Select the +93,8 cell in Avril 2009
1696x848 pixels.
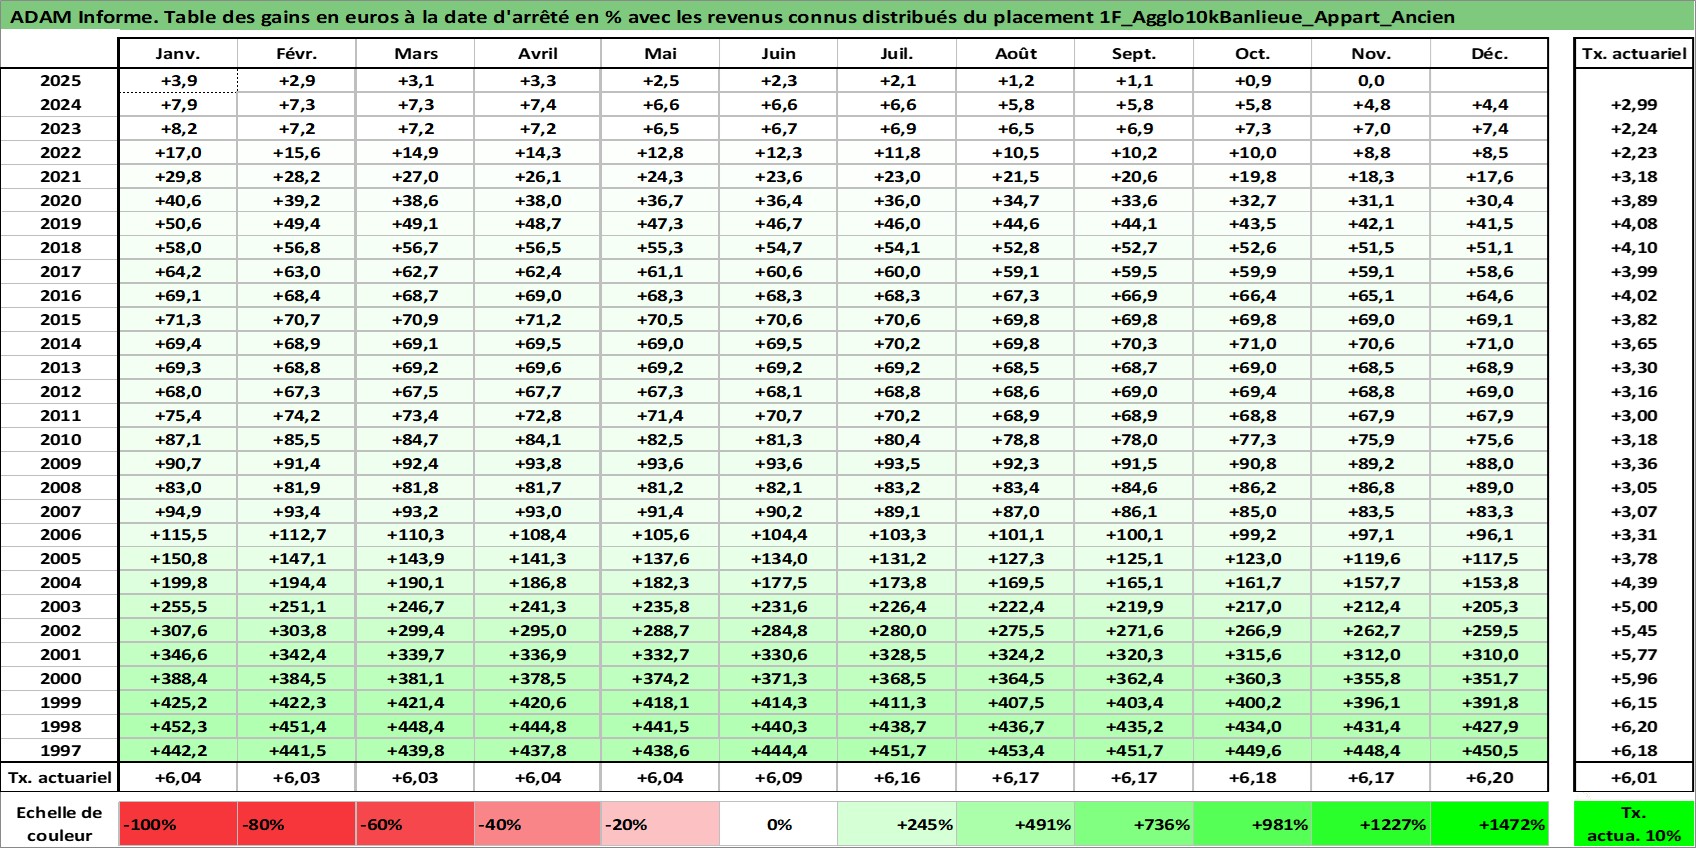pyautogui.click(x=538, y=464)
